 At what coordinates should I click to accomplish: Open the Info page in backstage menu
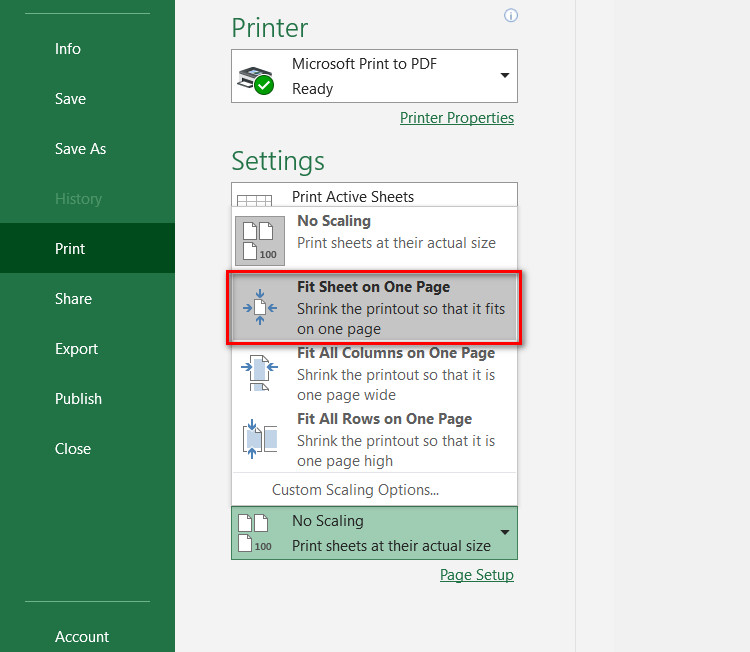(x=67, y=49)
